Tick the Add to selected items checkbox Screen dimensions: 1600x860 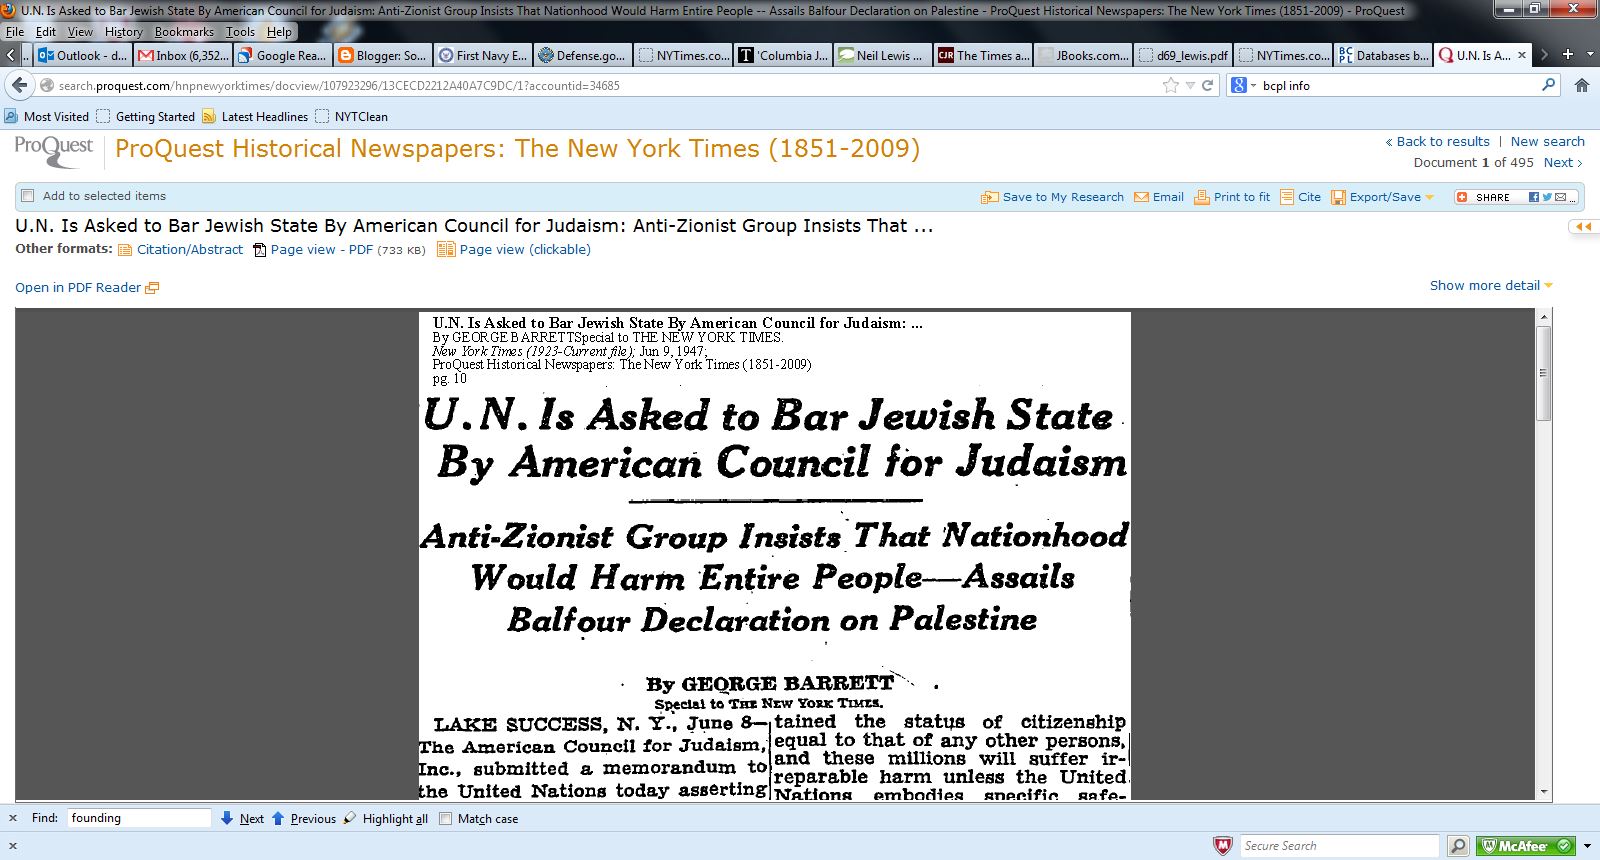tap(28, 196)
